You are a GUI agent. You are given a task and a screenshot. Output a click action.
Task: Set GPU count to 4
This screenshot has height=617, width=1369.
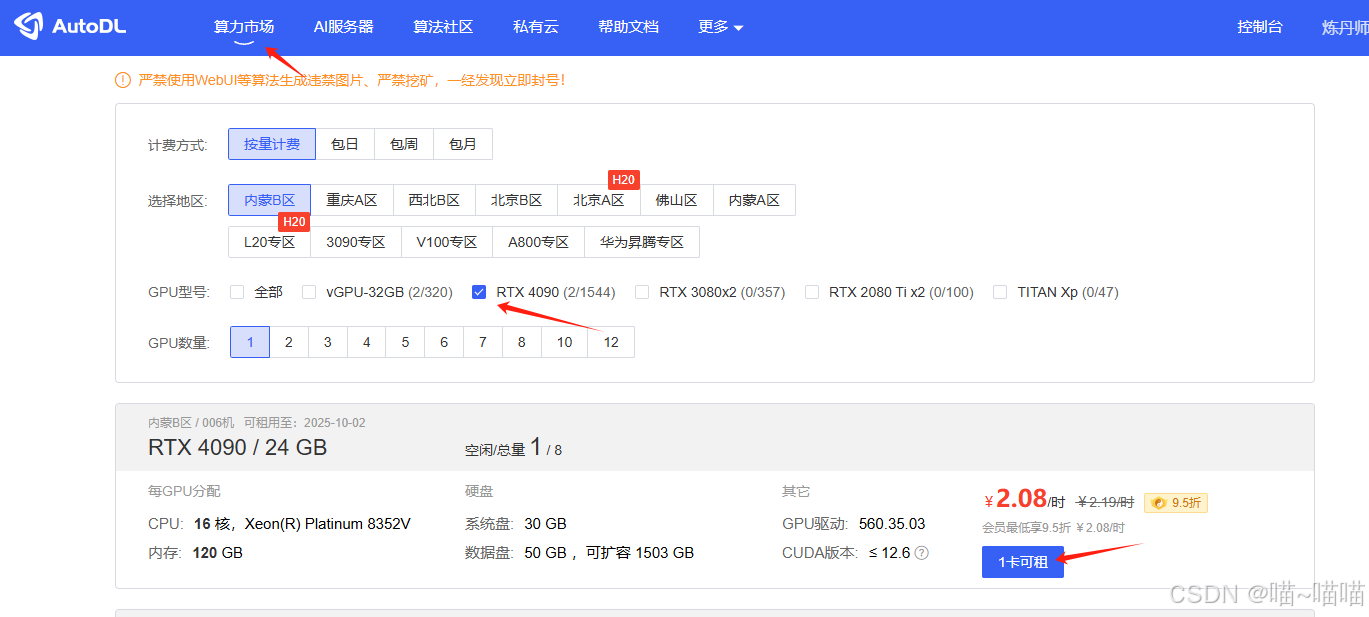click(367, 342)
